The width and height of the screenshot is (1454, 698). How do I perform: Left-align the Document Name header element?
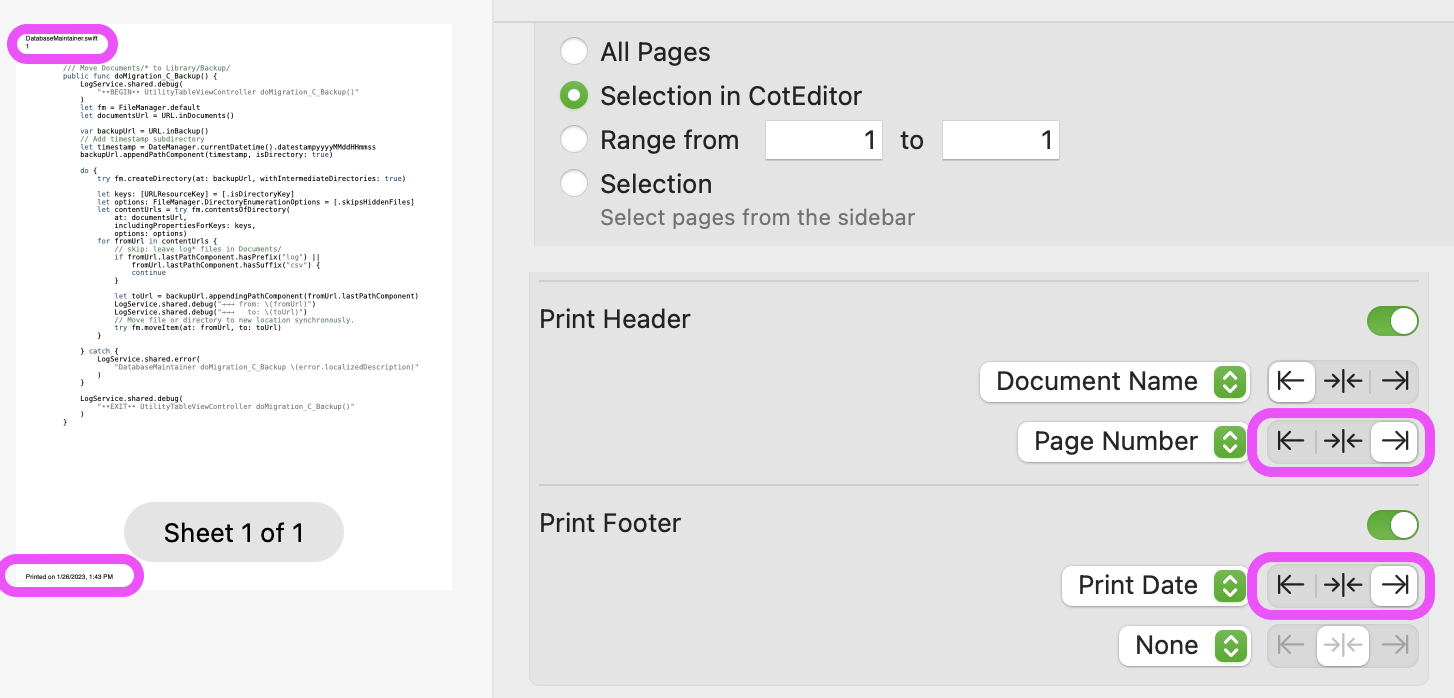pyautogui.click(x=1291, y=381)
